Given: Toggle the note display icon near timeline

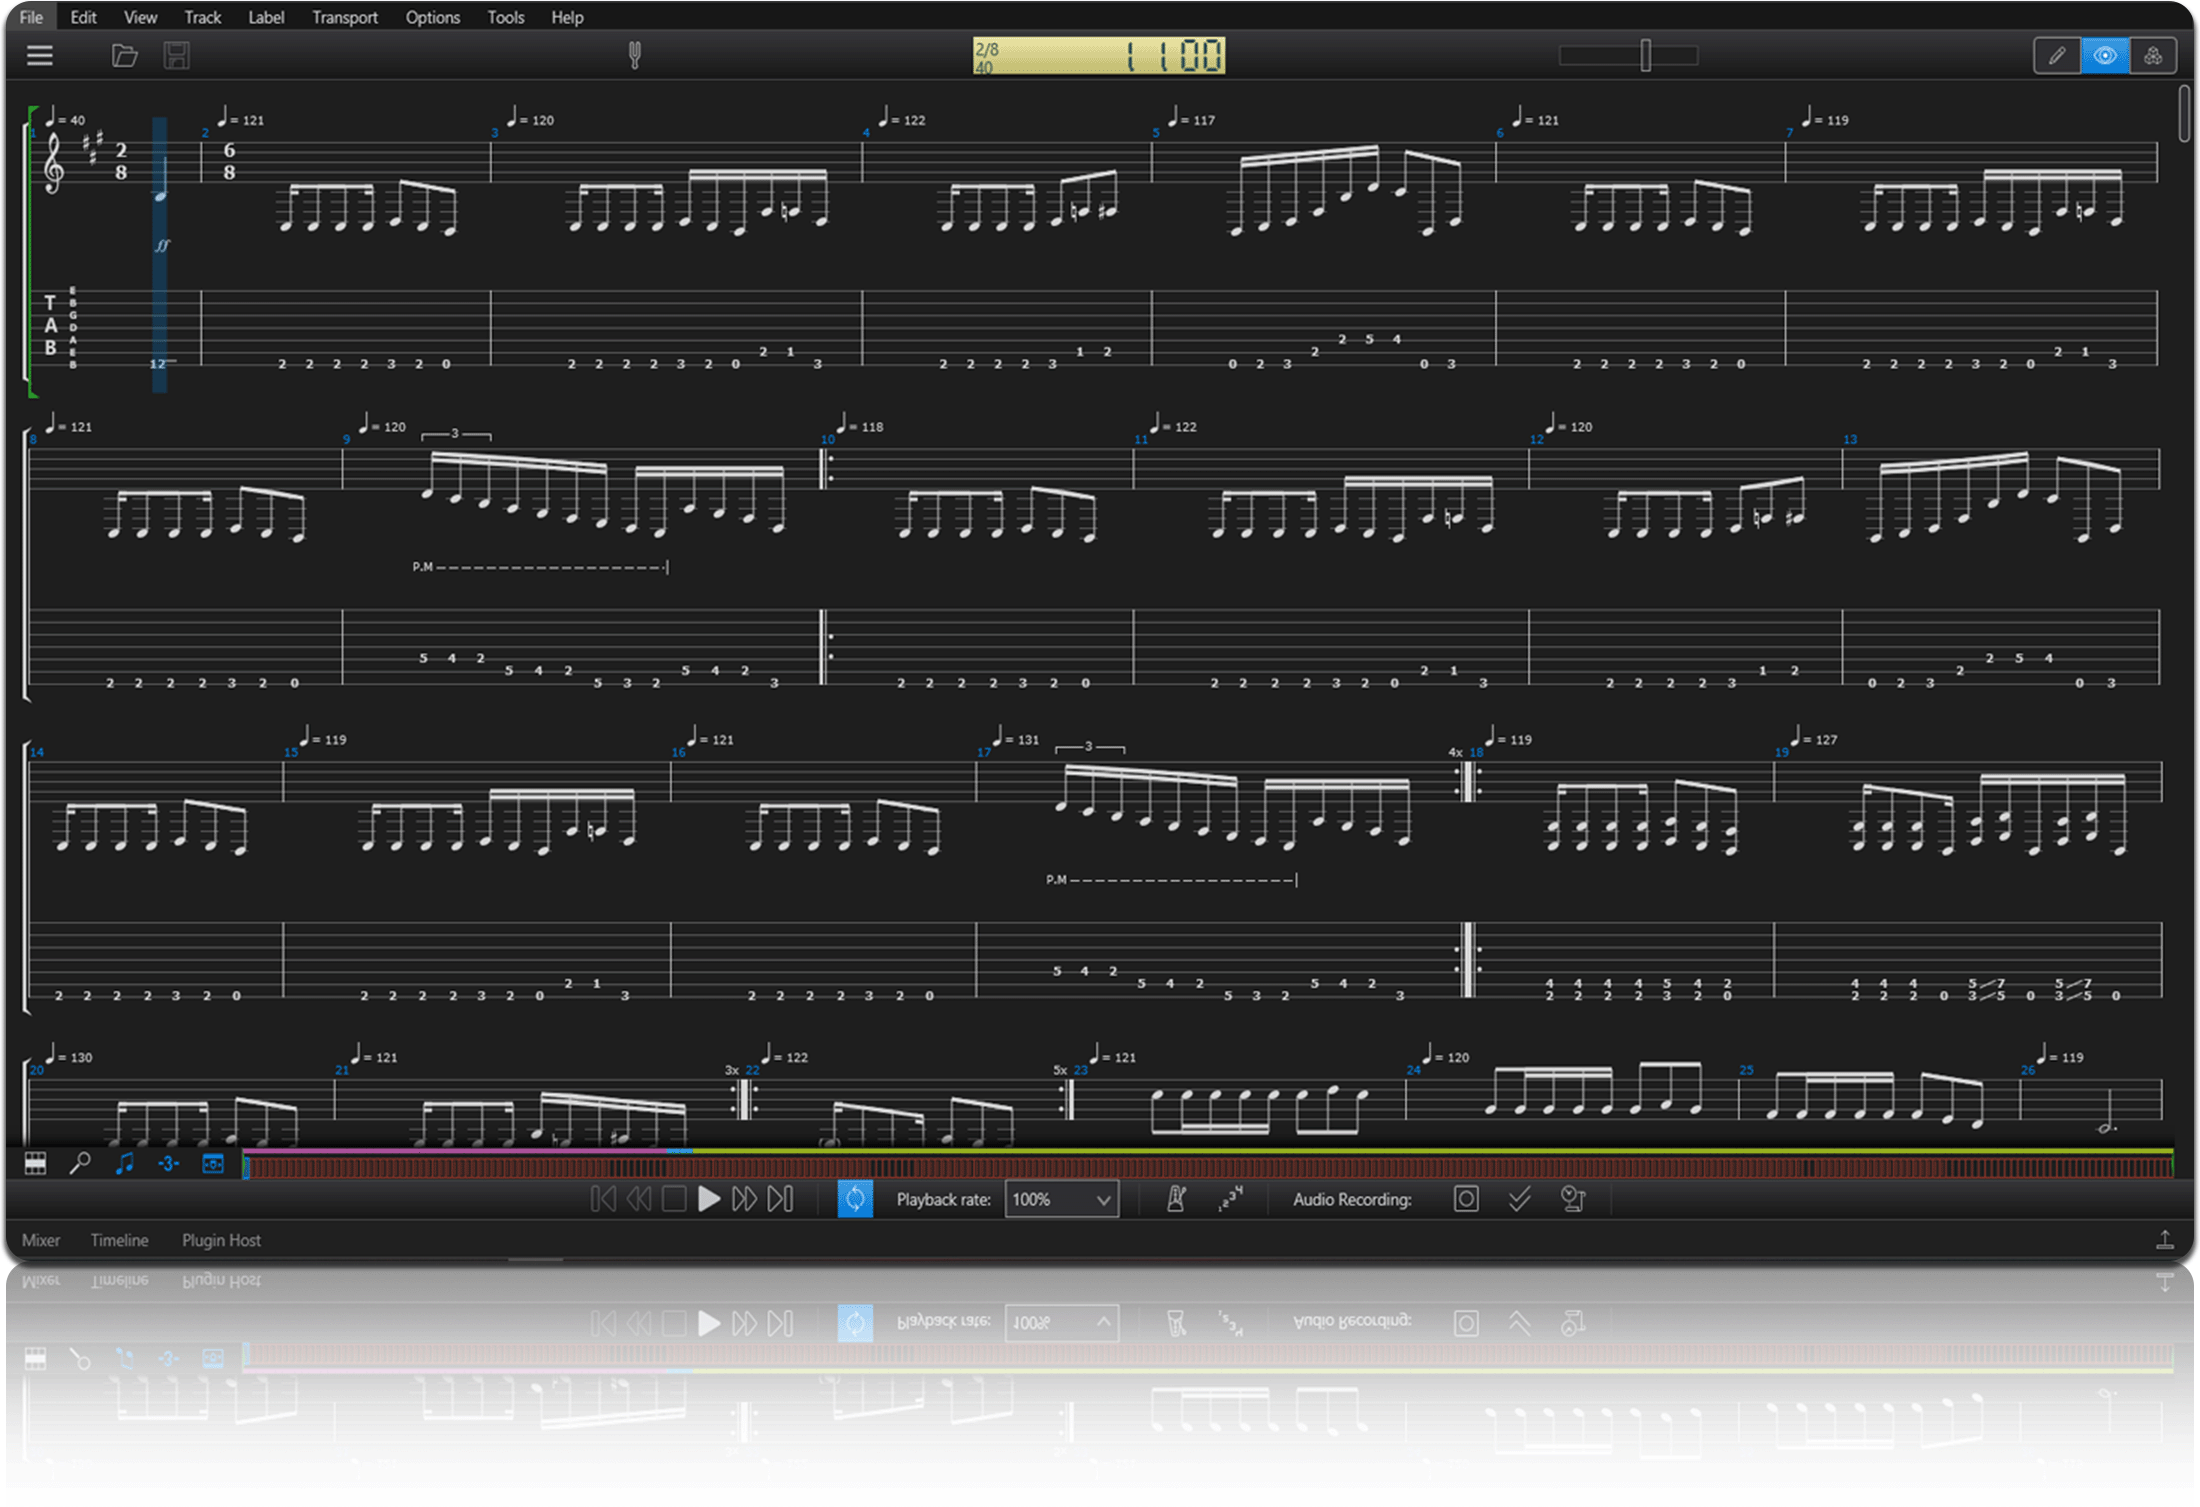Looking at the screenshot, I should (124, 1163).
